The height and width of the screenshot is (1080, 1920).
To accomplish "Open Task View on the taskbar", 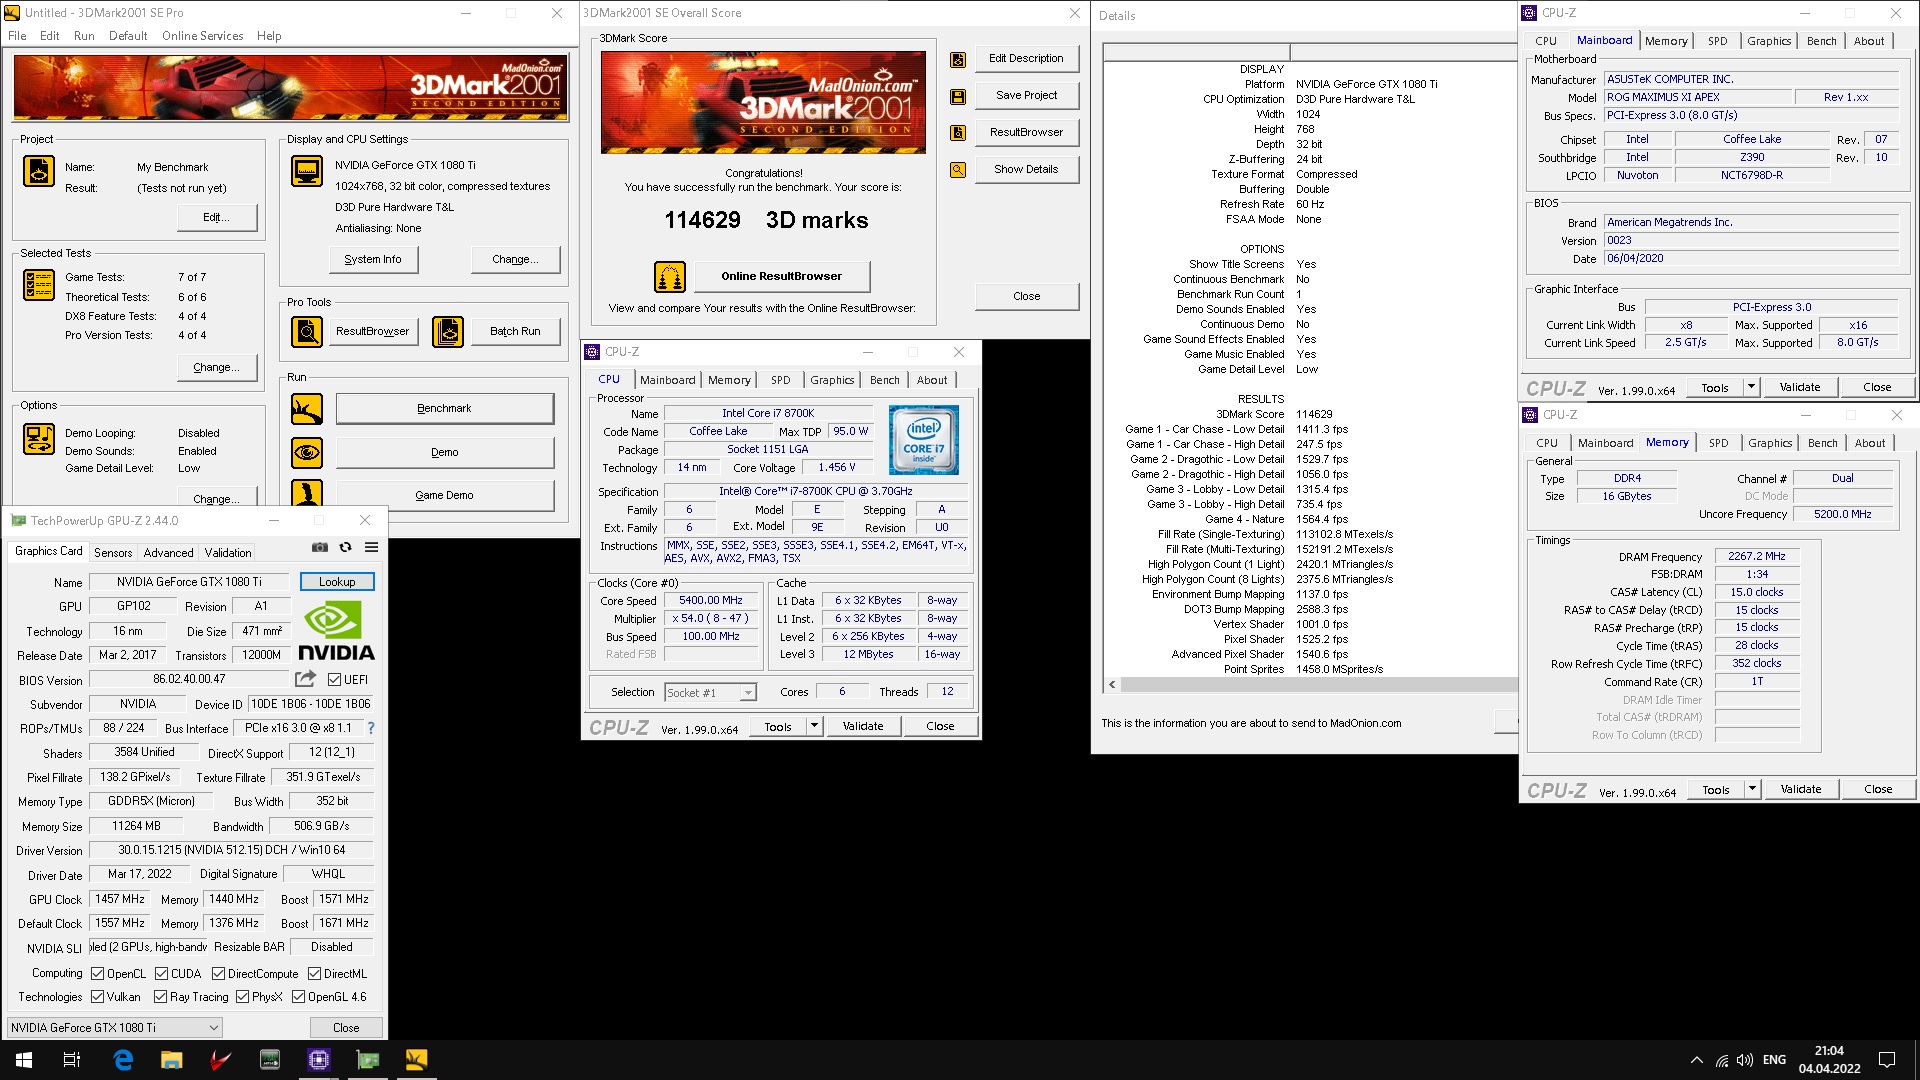I will pos(72,1060).
